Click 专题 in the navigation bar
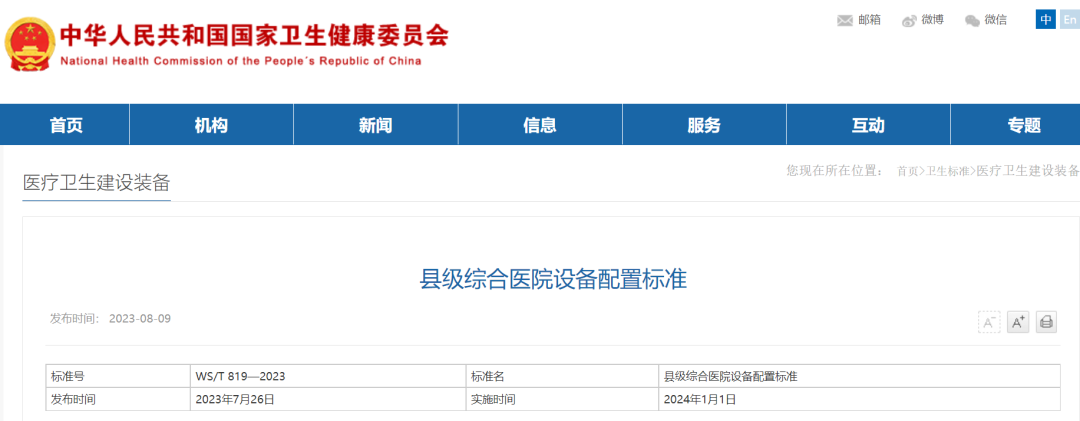 [x=1024, y=125]
